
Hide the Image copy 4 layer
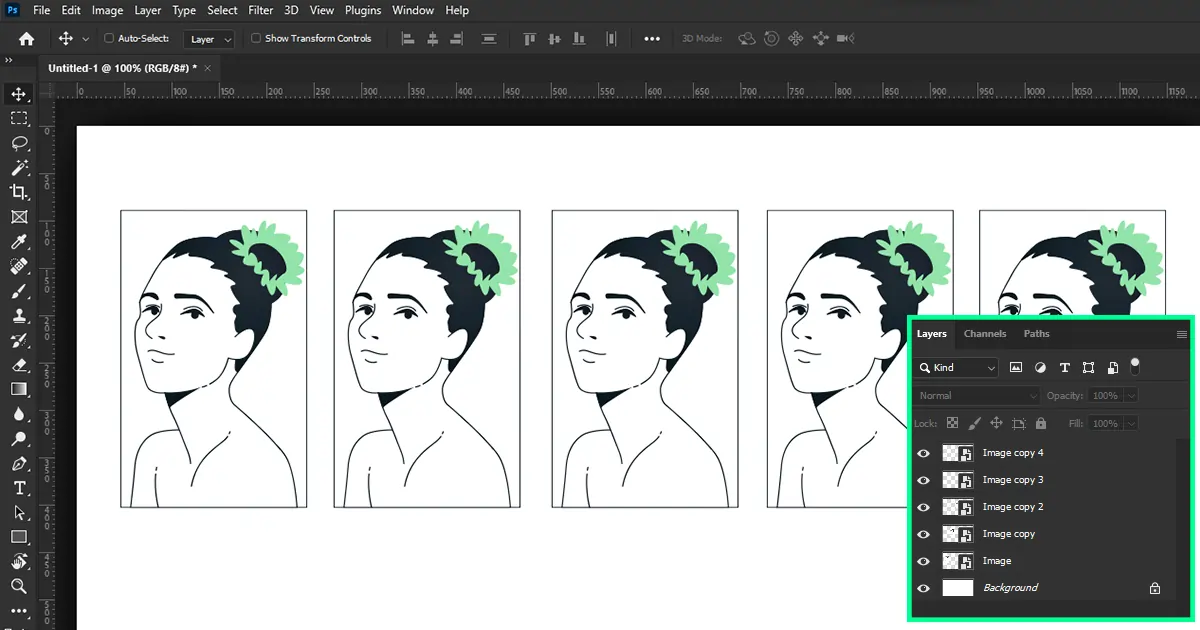tap(923, 453)
